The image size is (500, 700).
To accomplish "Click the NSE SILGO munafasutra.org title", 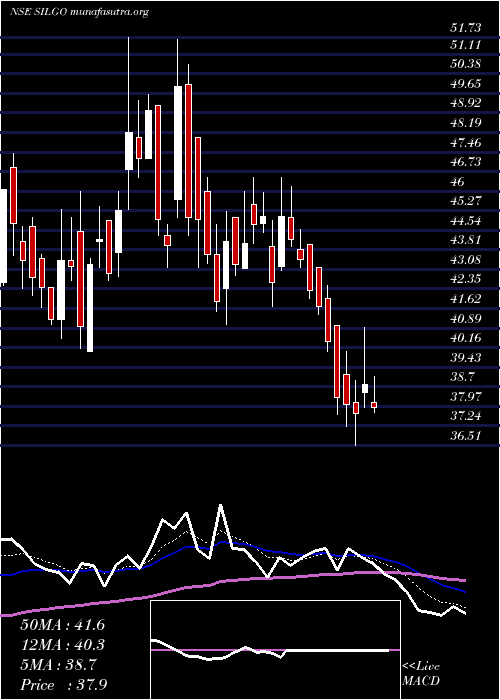I will [x=79, y=12].
